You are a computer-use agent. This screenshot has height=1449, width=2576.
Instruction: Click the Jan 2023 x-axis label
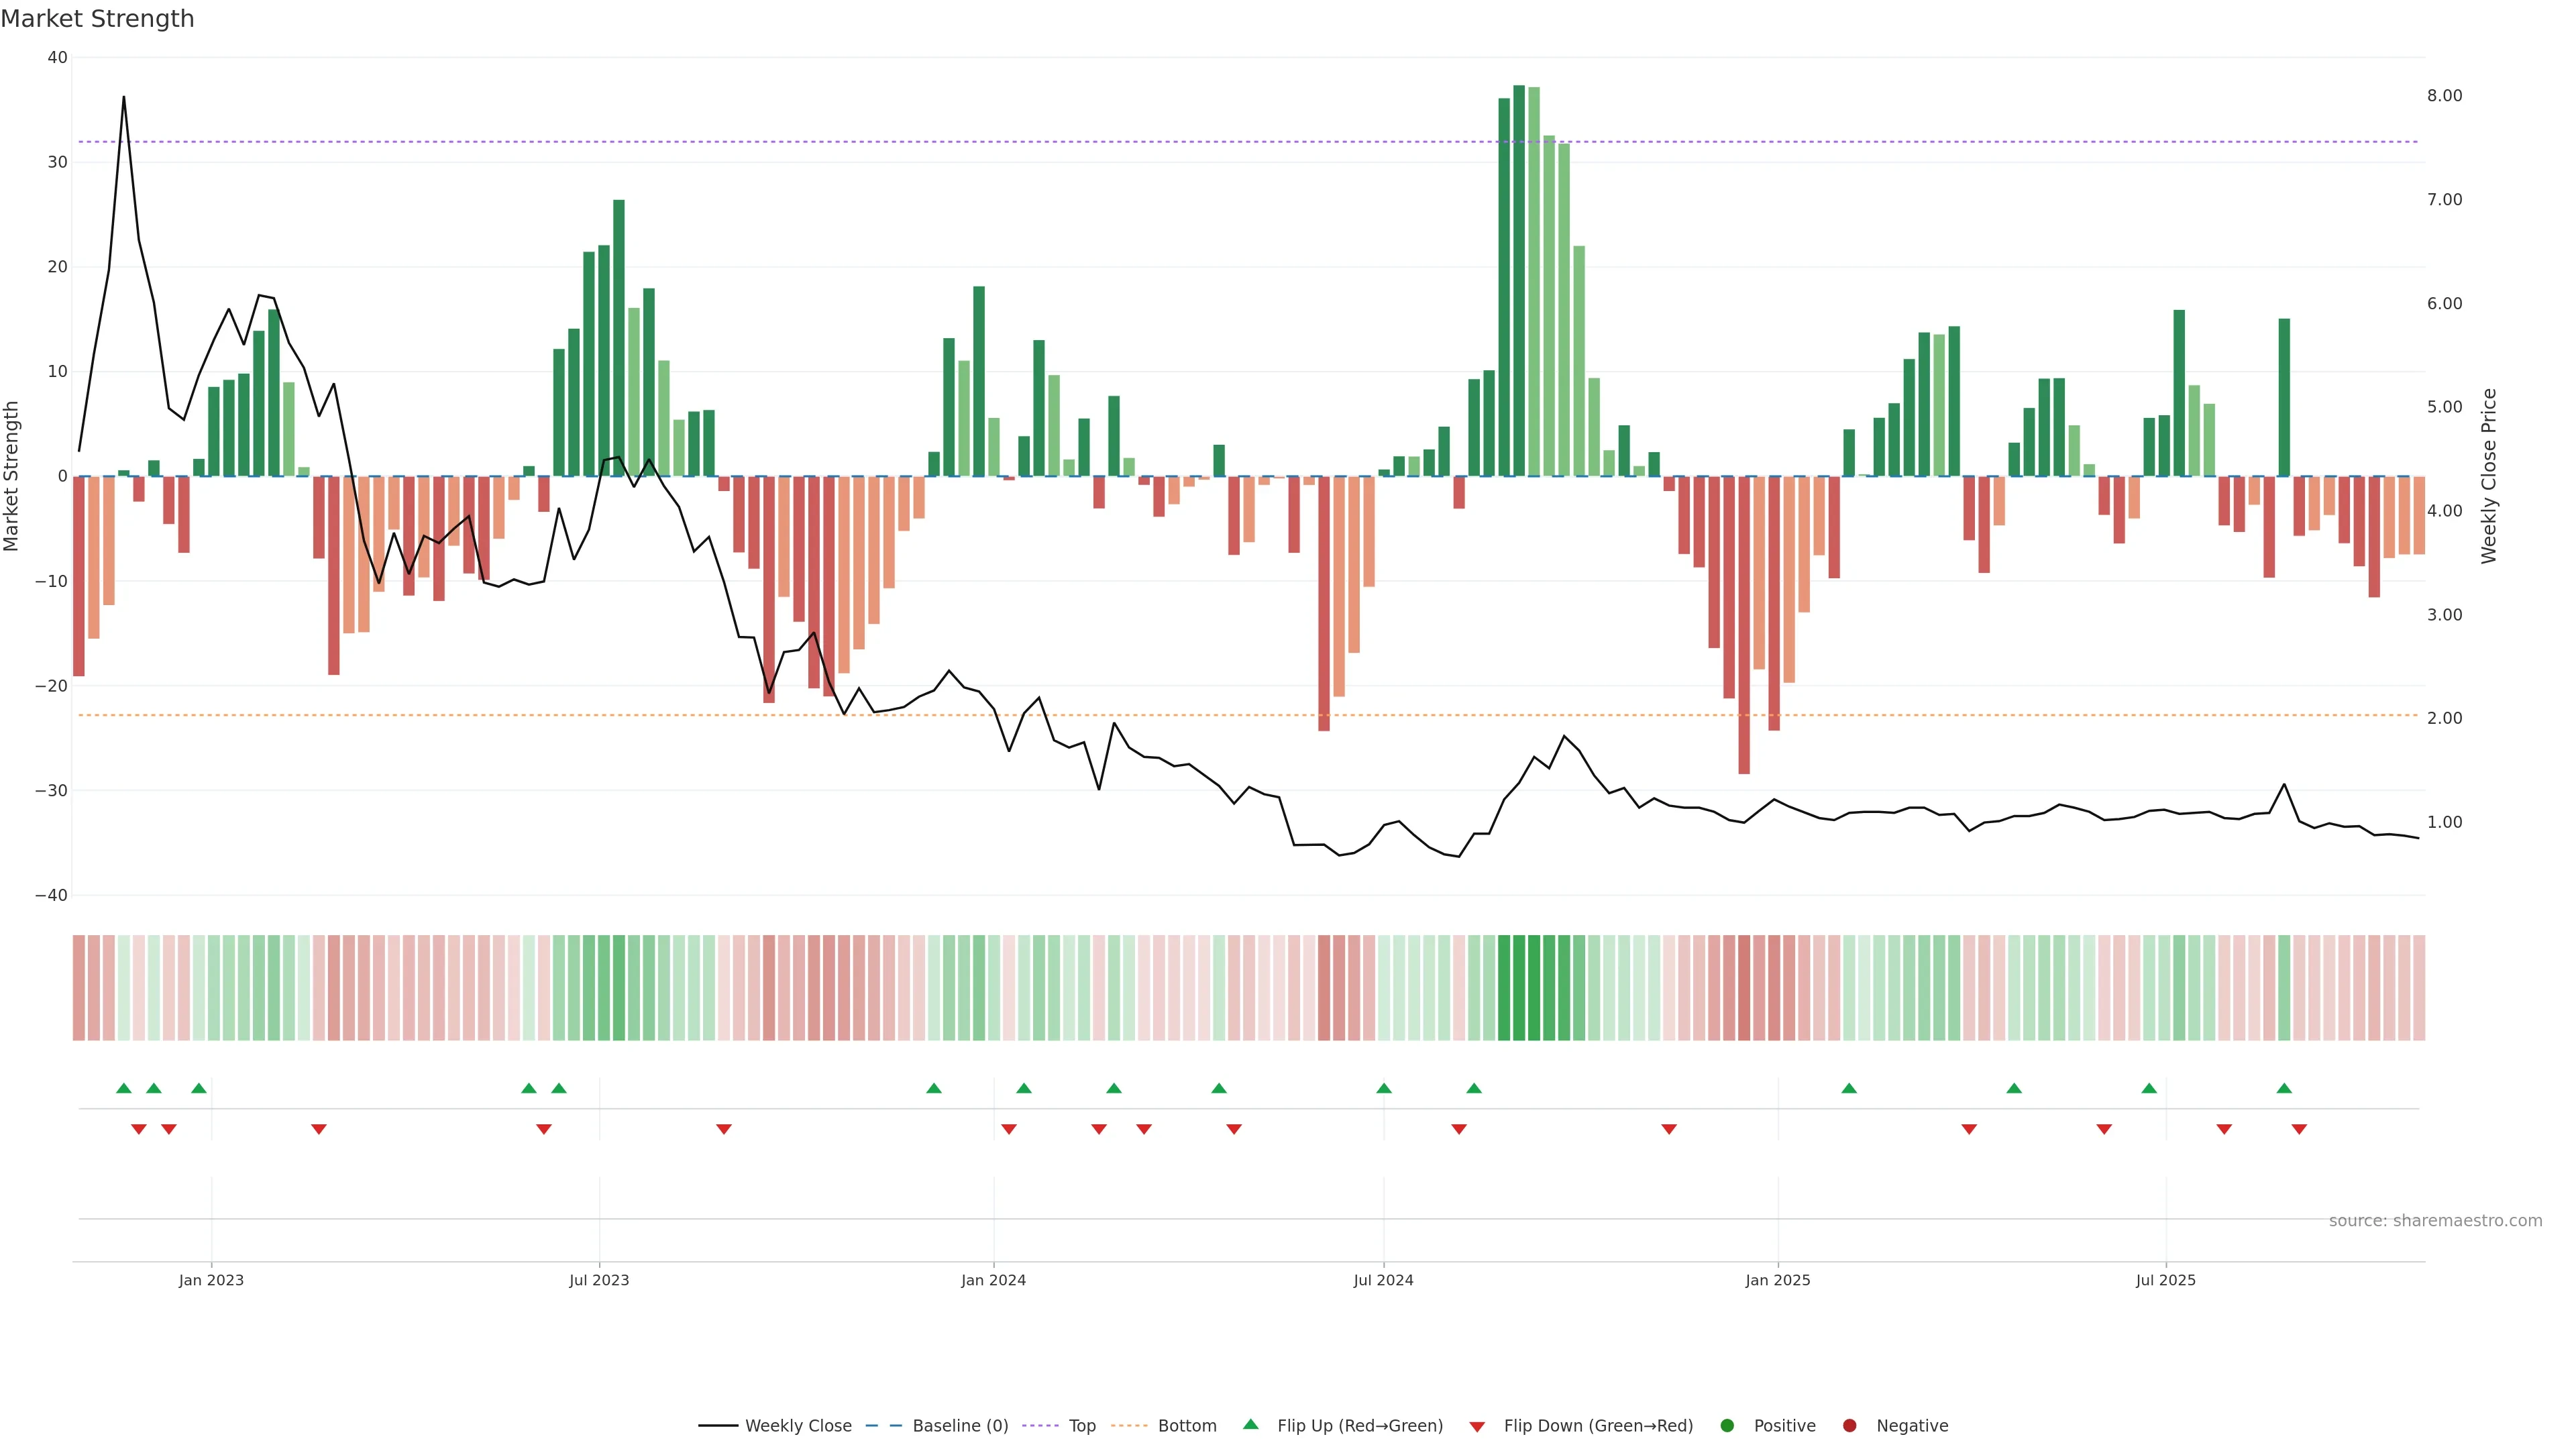point(211,1280)
